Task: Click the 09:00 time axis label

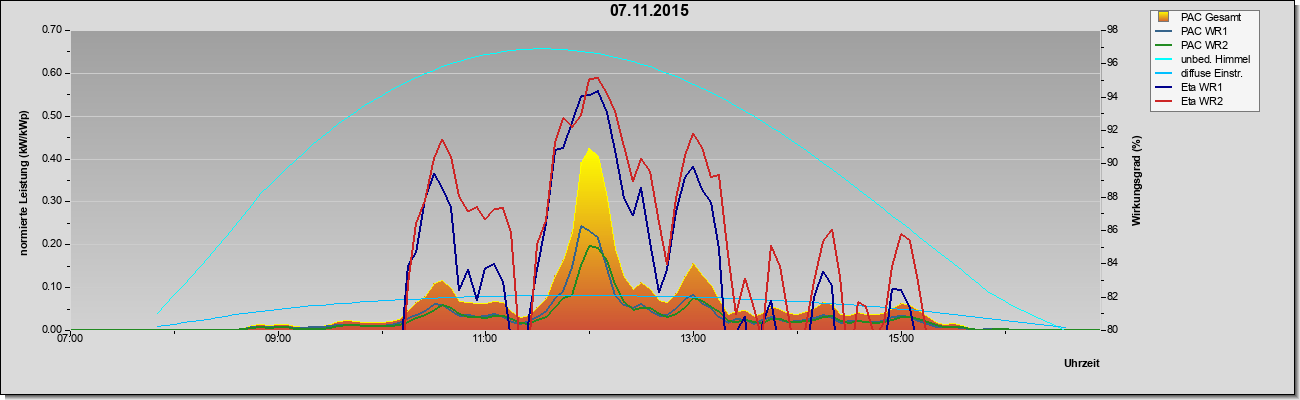Action: [278, 339]
